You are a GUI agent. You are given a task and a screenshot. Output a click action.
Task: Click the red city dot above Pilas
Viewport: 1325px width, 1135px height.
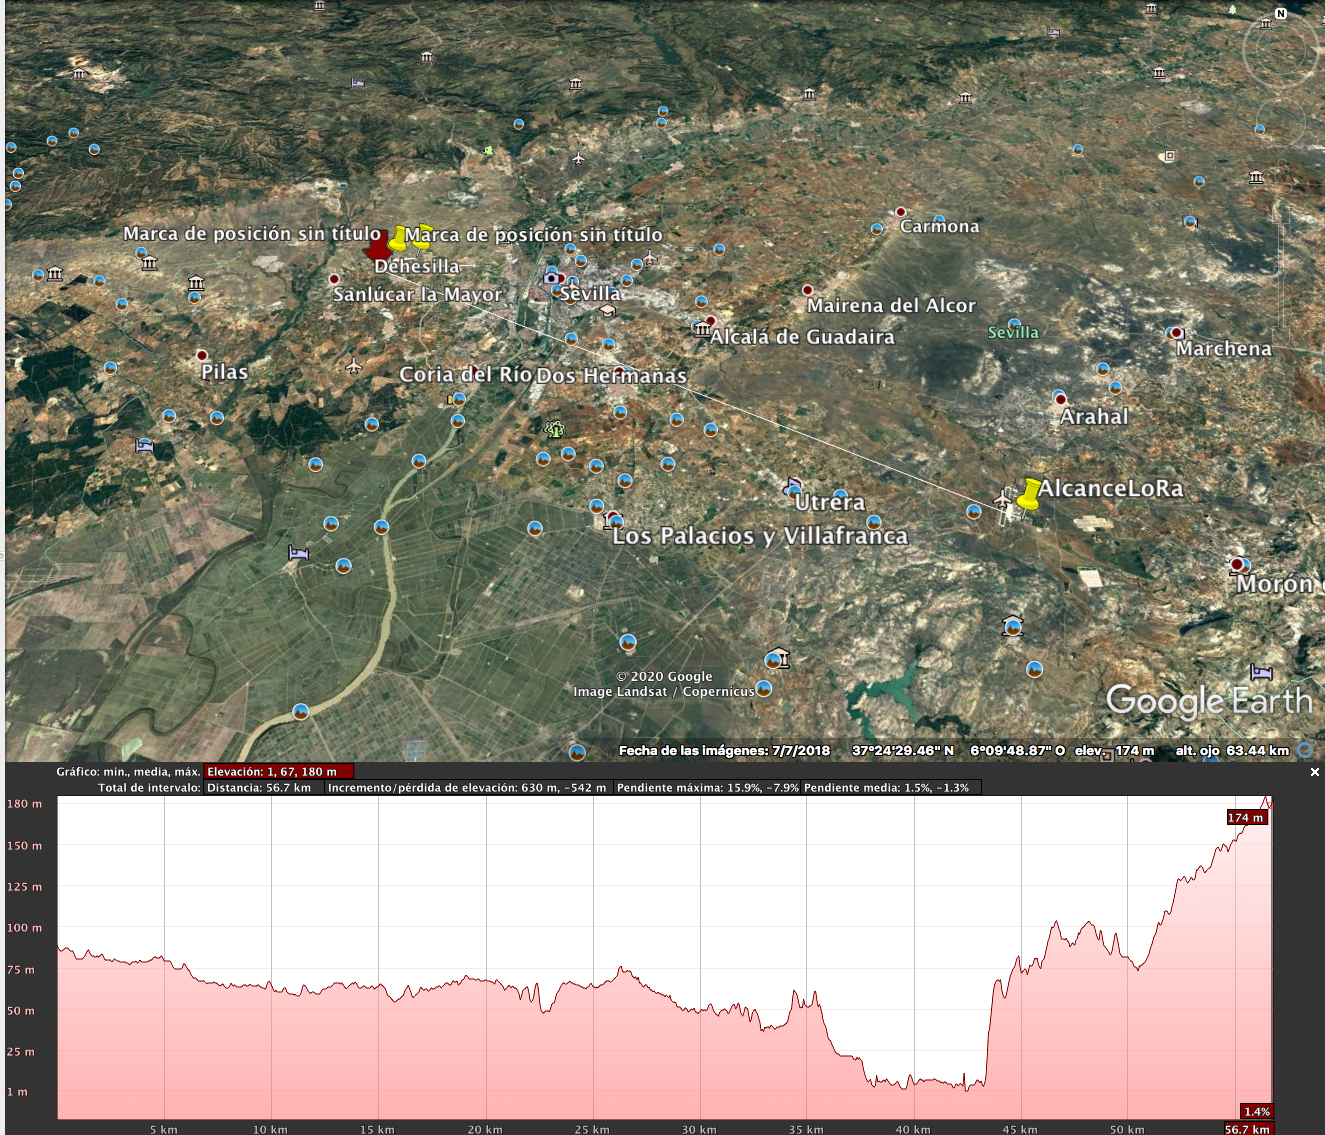(x=202, y=355)
